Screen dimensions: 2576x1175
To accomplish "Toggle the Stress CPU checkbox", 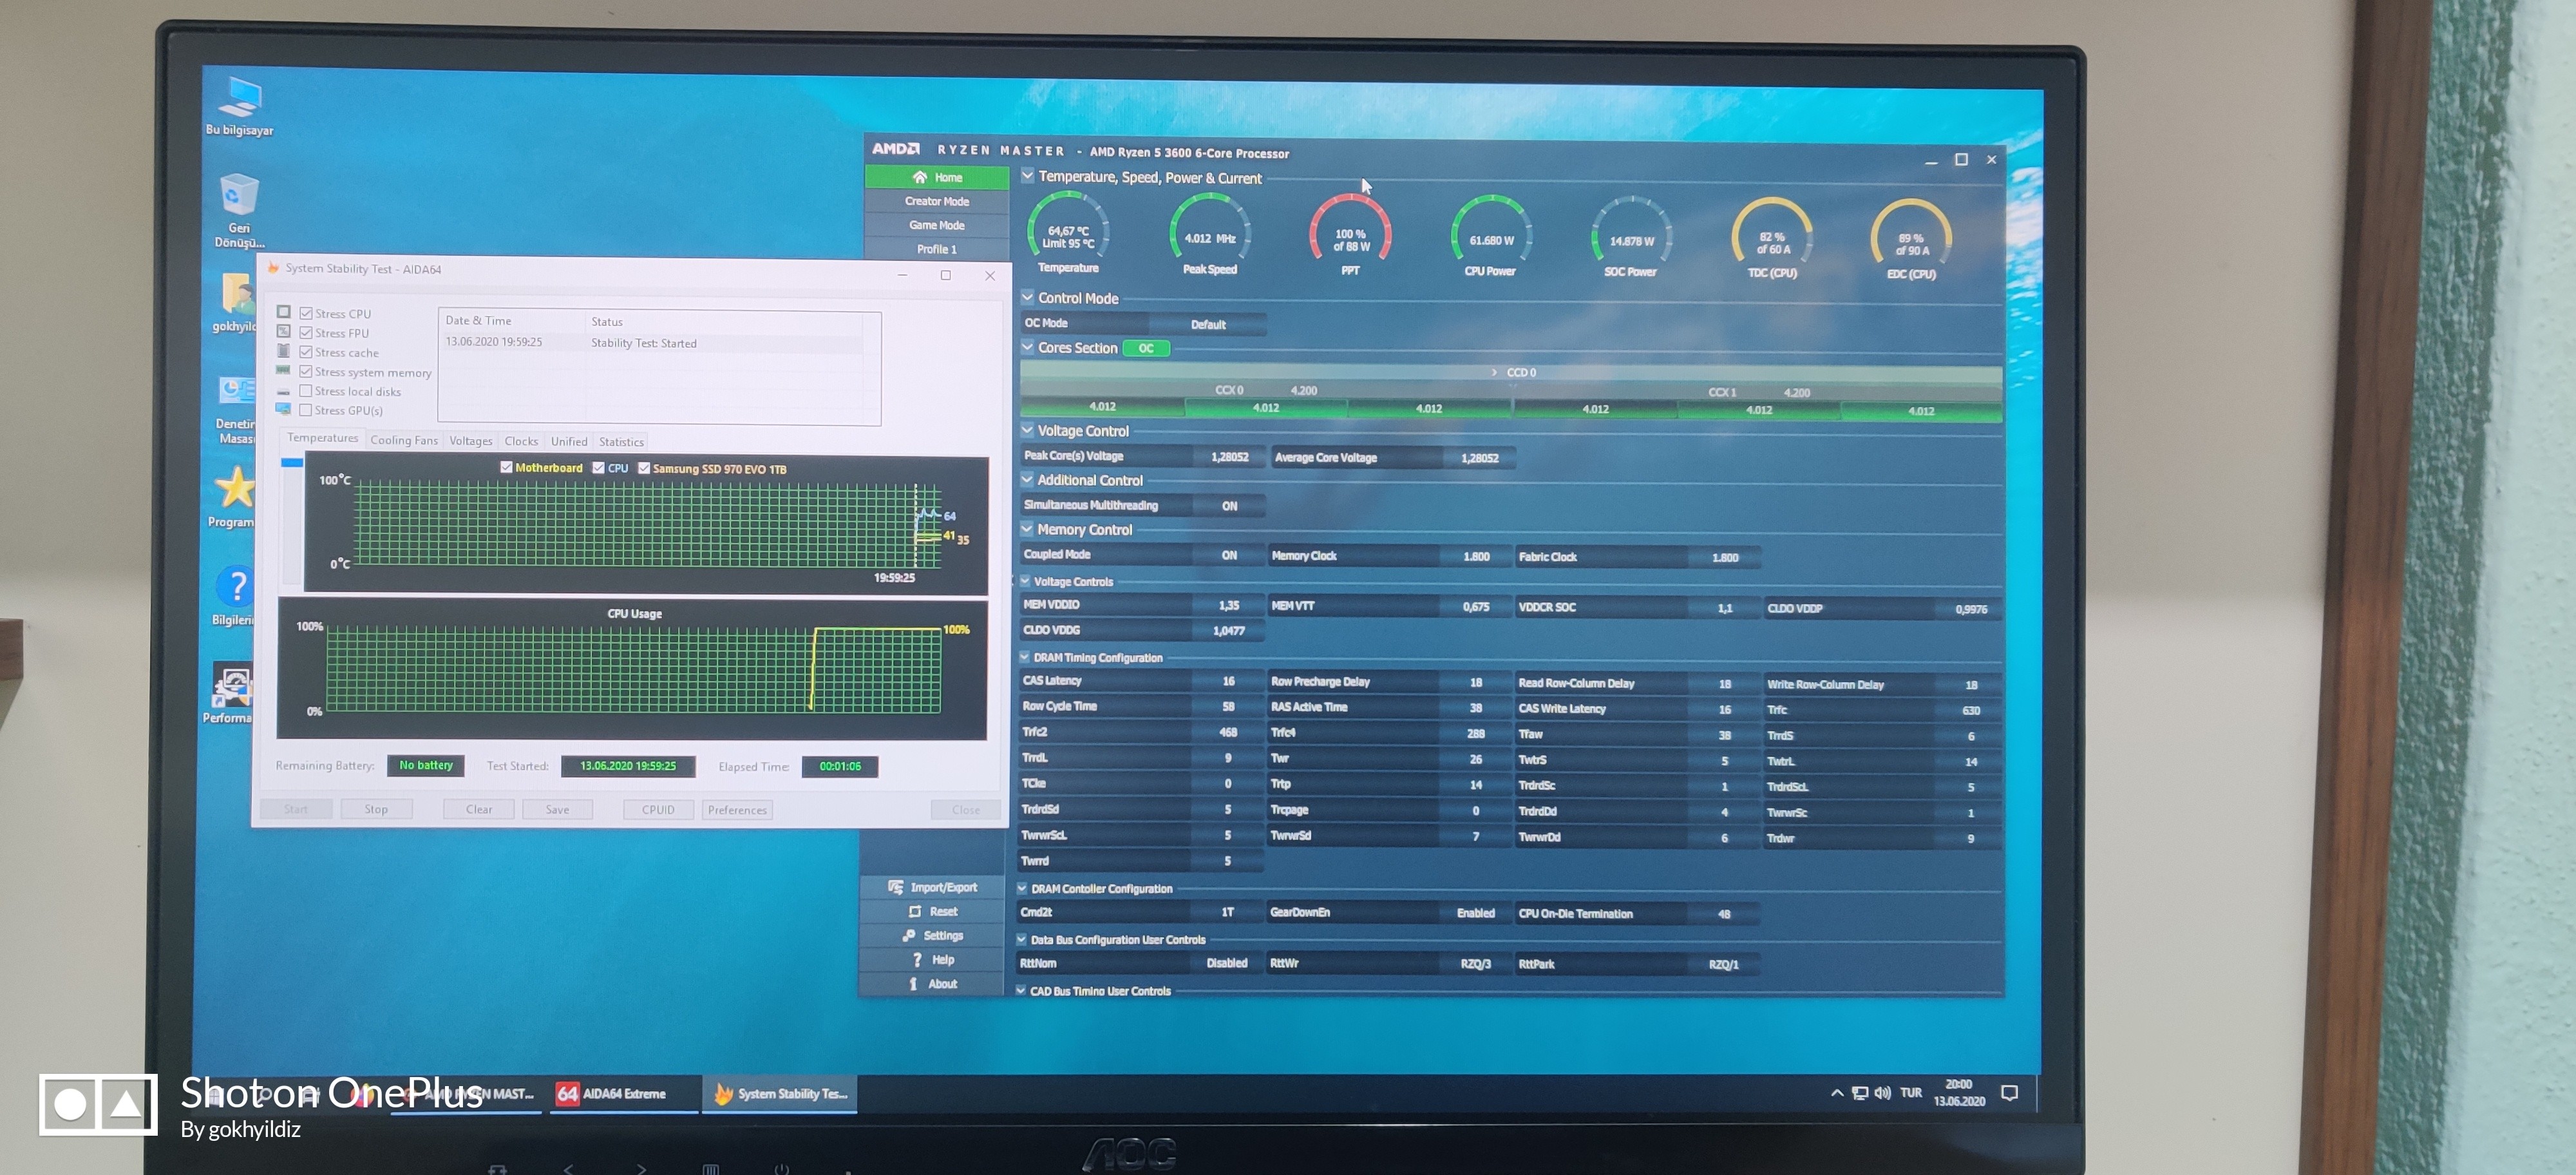I will point(306,313).
